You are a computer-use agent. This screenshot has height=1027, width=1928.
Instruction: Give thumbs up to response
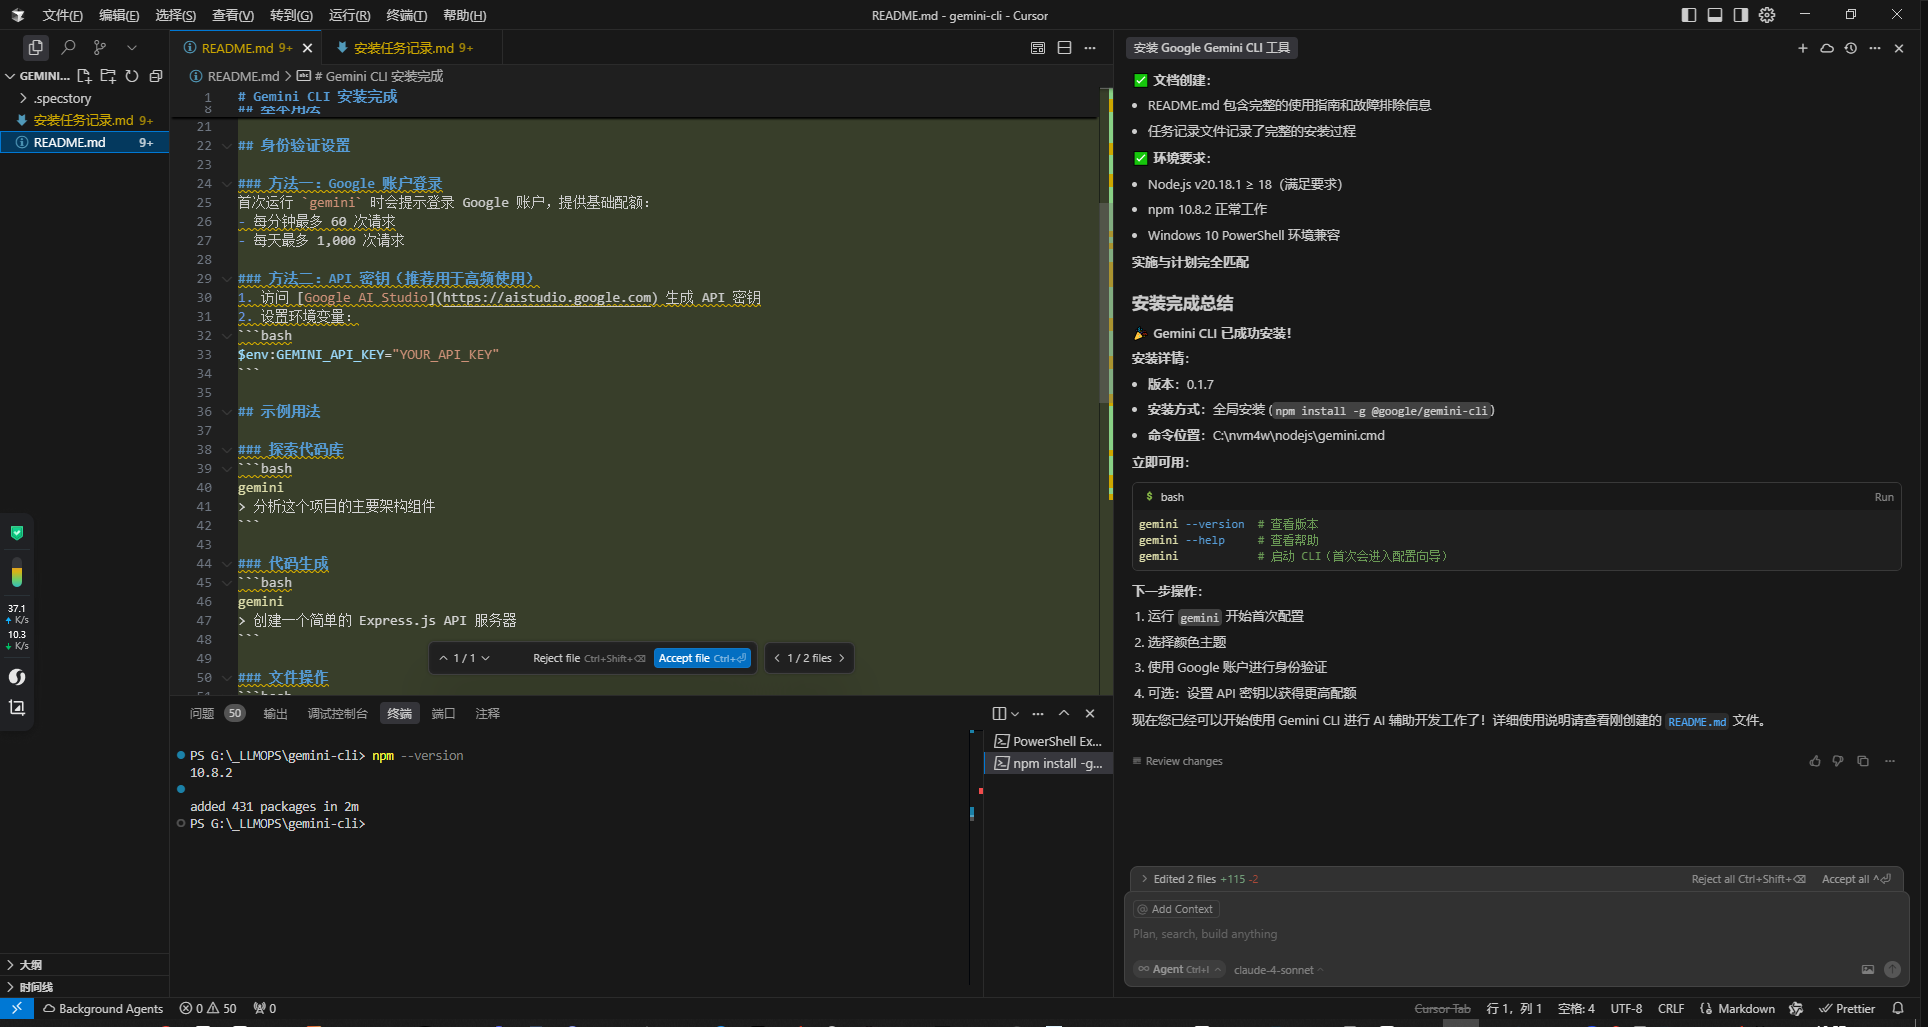click(x=1815, y=761)
